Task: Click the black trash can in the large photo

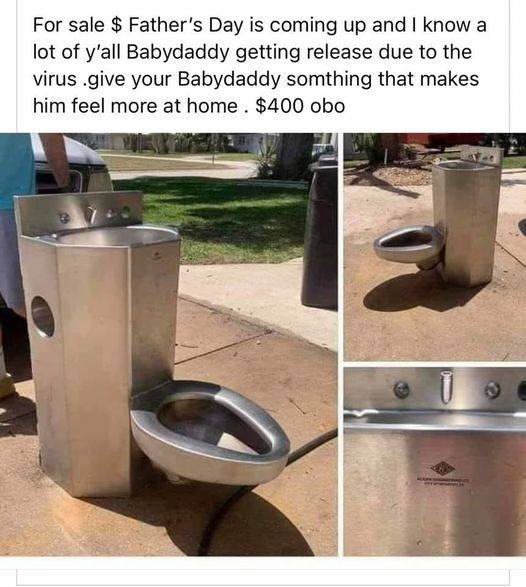Action: click(320, 230)
